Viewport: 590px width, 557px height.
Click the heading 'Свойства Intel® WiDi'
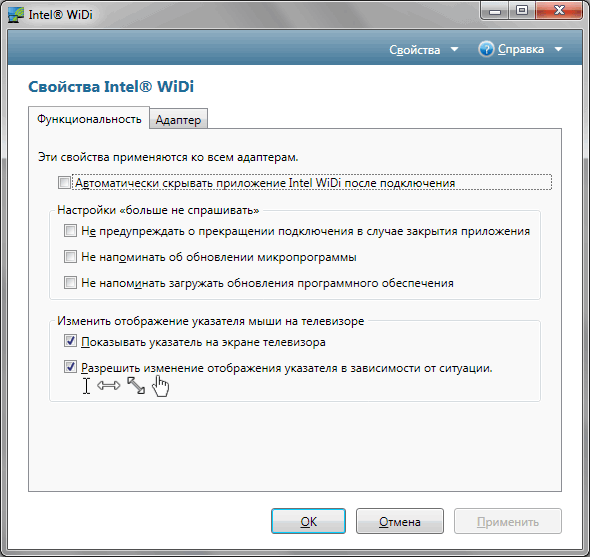point(111,87)
